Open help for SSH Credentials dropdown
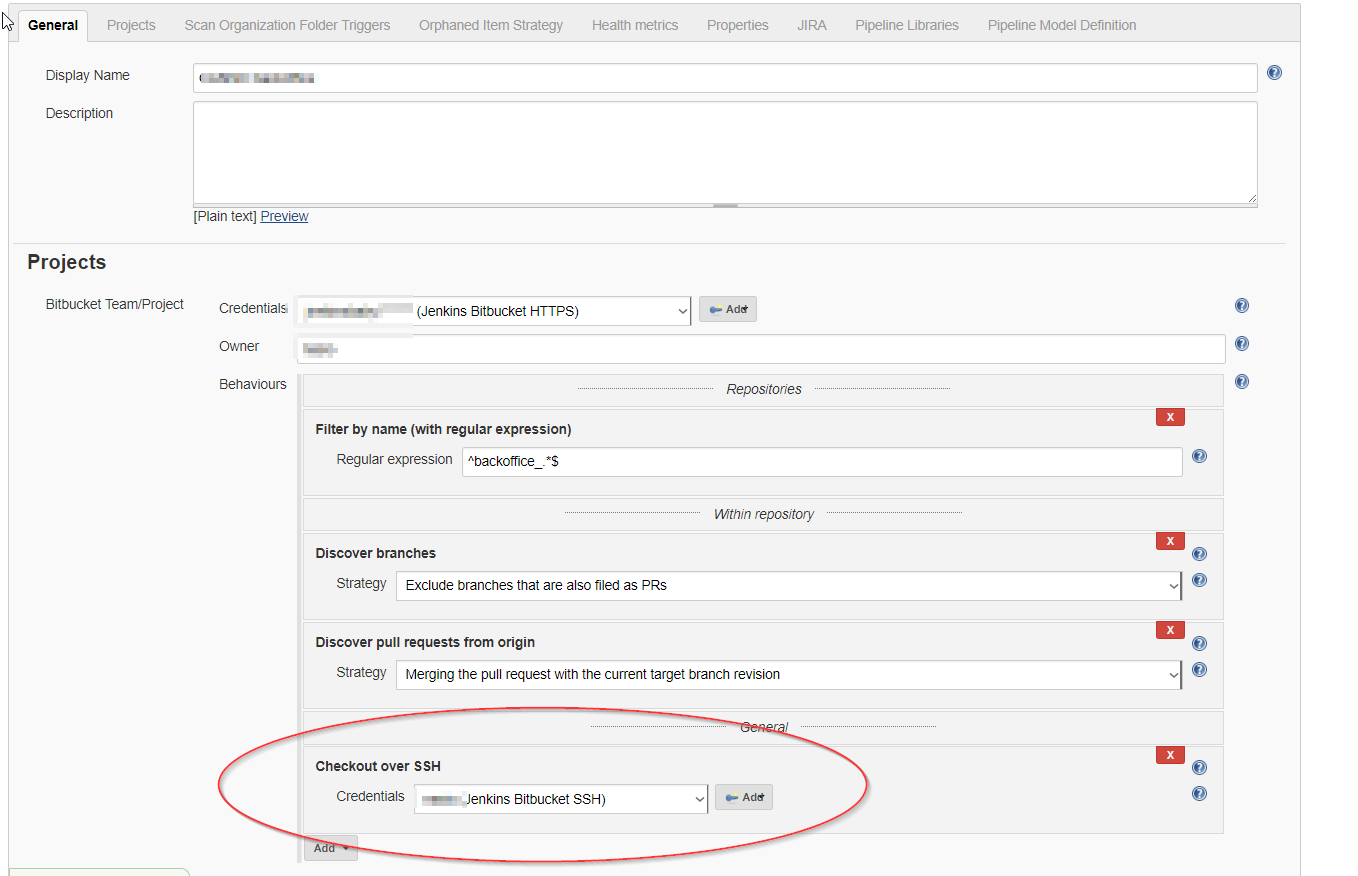The image size is (1358, 876). (1199, 794)
